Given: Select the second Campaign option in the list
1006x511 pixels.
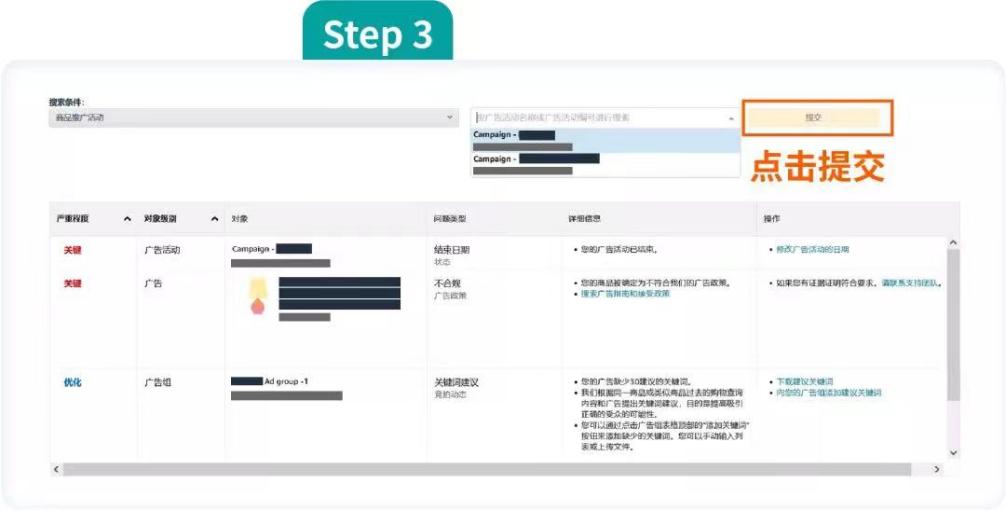Looking at the screenshot, I should coord(606,164).
